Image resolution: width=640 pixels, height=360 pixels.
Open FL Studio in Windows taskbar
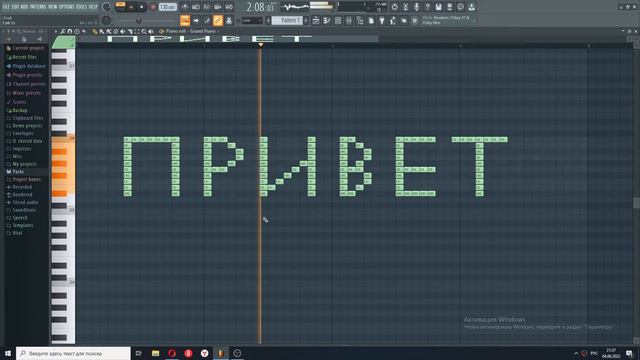221,353
